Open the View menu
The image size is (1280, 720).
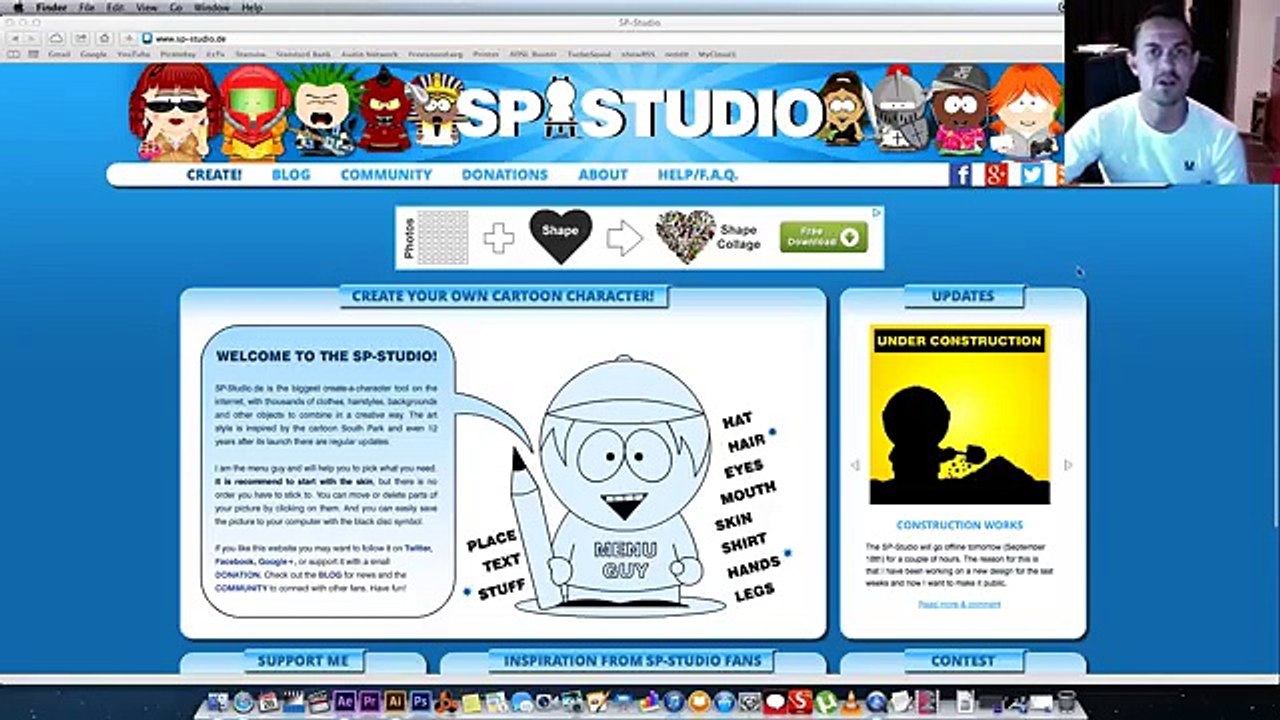point(146,7)
